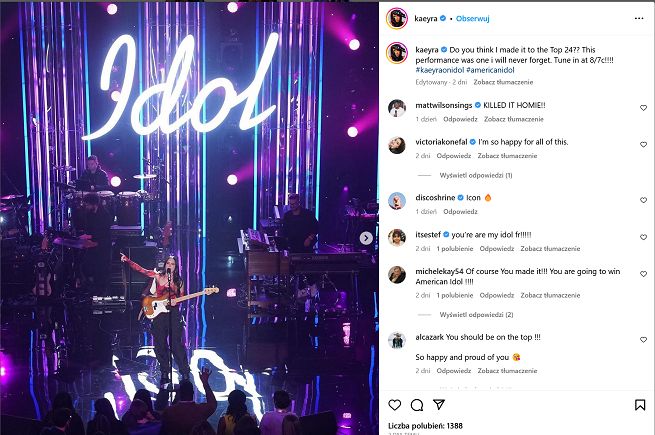Like victoriakonefal's comment with the heart
655x435 pixels.
[x=642, y=145]
